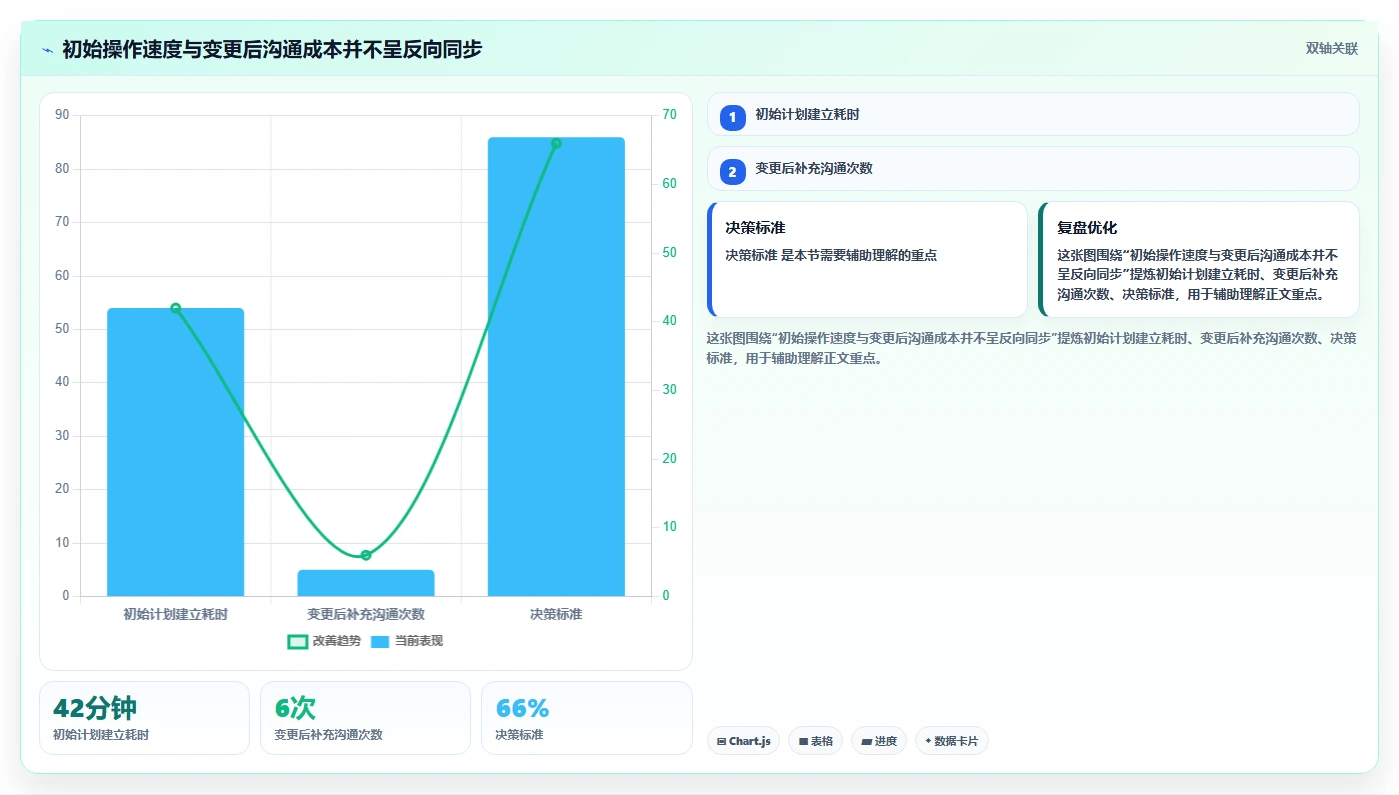This screenshot has height=795, width=1399.
Task: Click the lightning icon beside the title
Action: pos(47,49)
